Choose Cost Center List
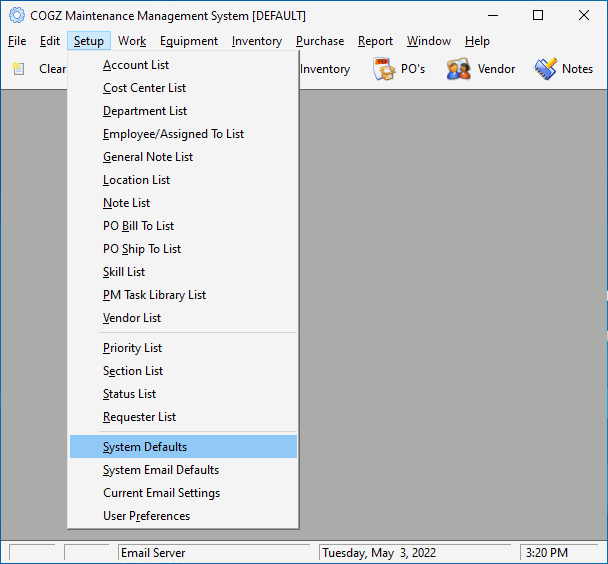Image resolution: width=608 pixels, height=564 pixels. pos(144,88)
